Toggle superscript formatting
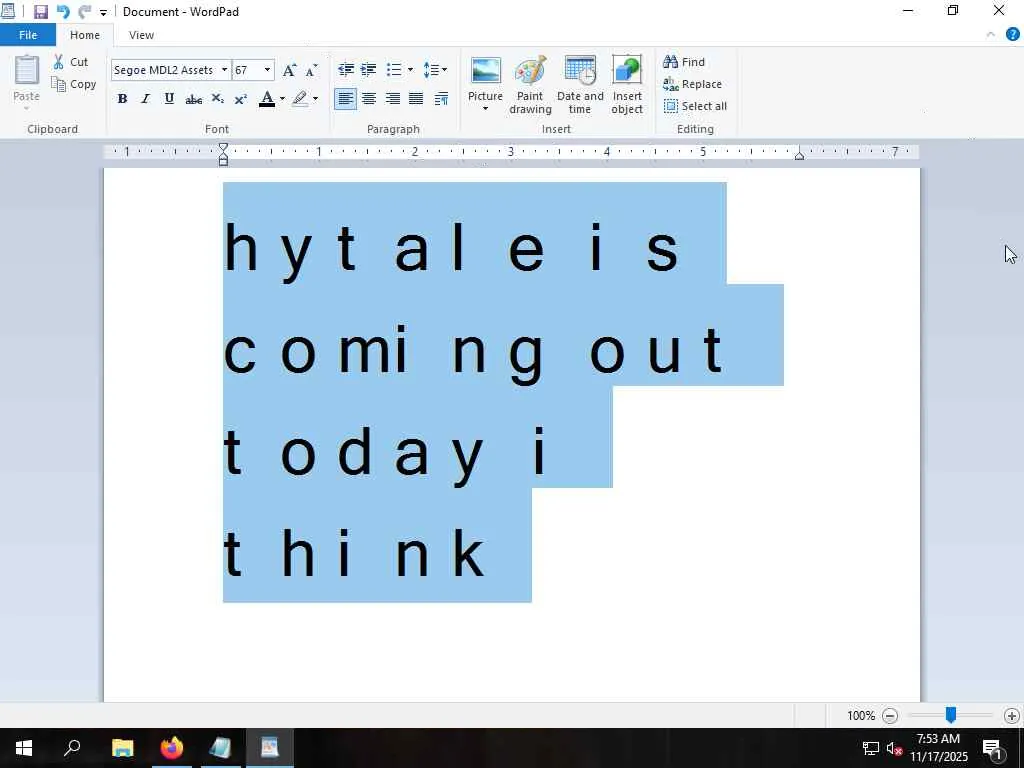 click(240, 99)
